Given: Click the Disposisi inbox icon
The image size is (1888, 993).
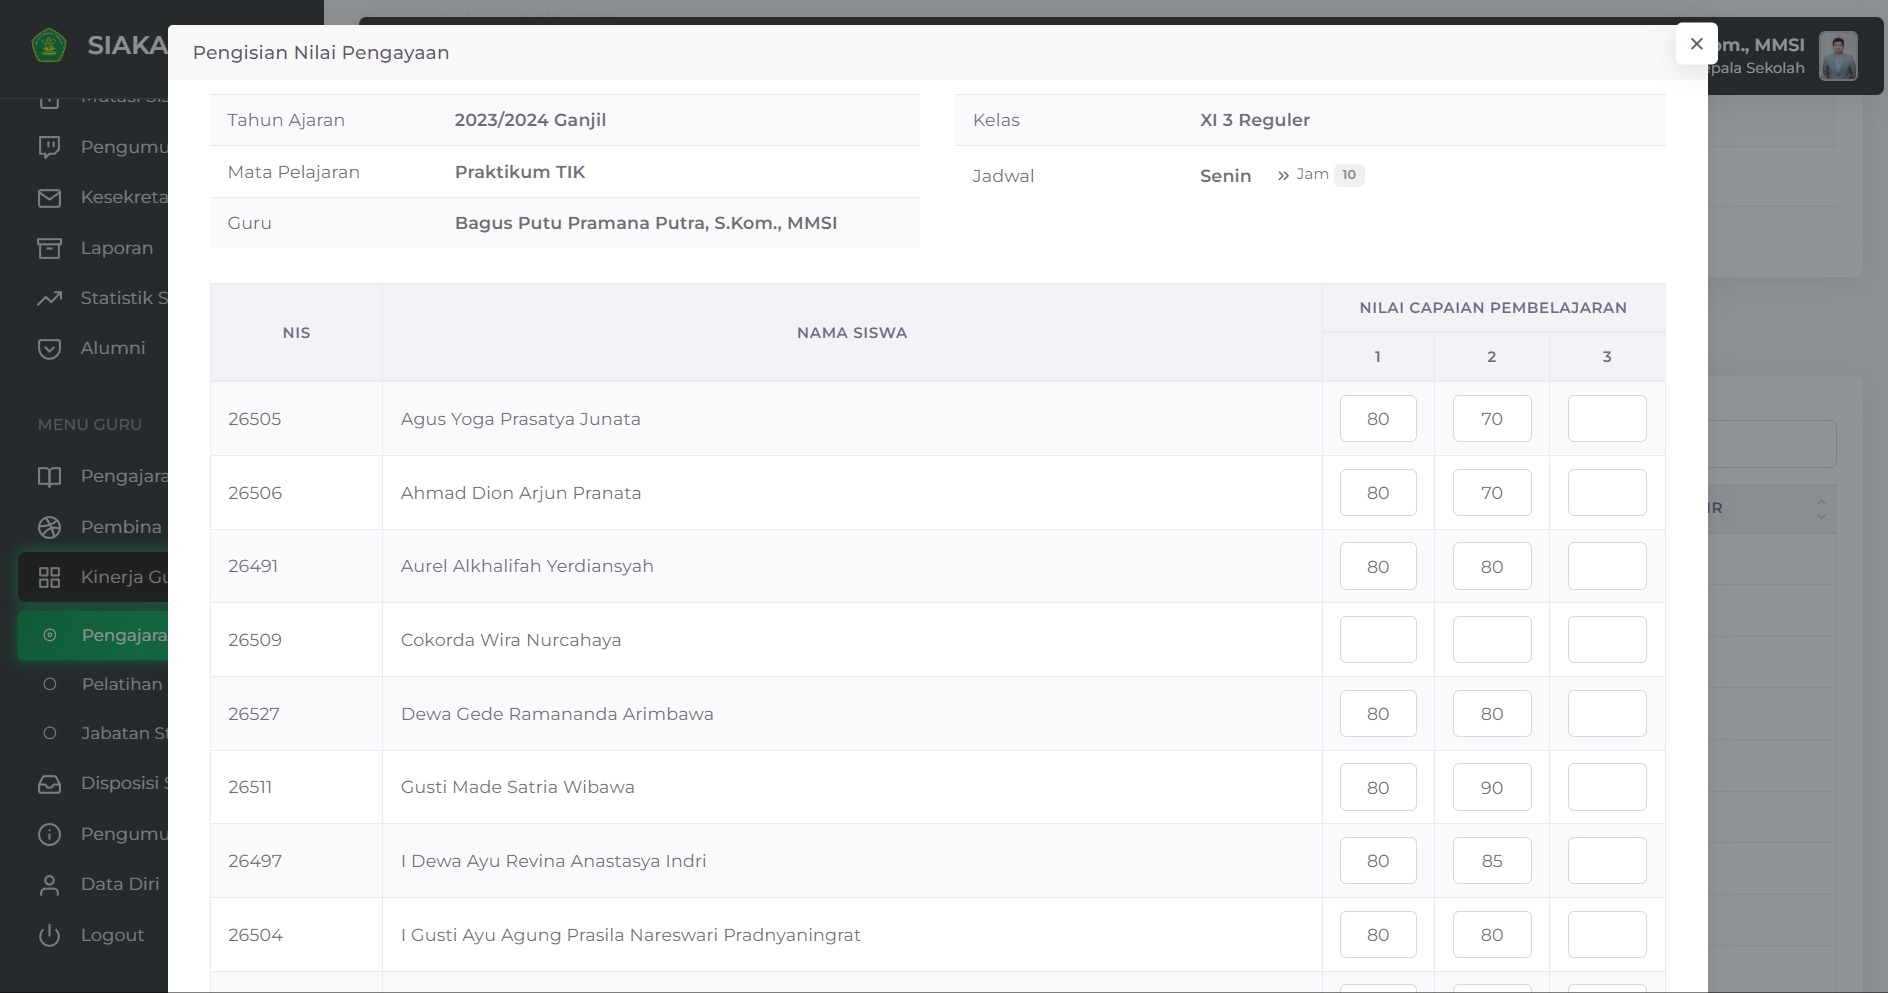Looking at the screenshot, I should (49, 784).
